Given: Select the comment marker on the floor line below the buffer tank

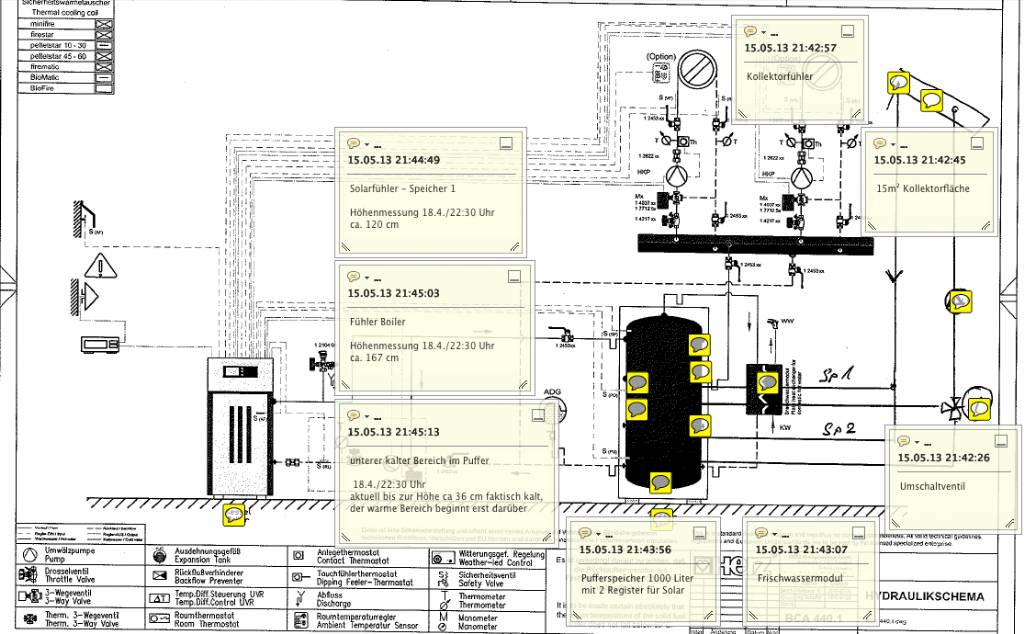Looking at the screenshot, I should (x=662, y=518).
